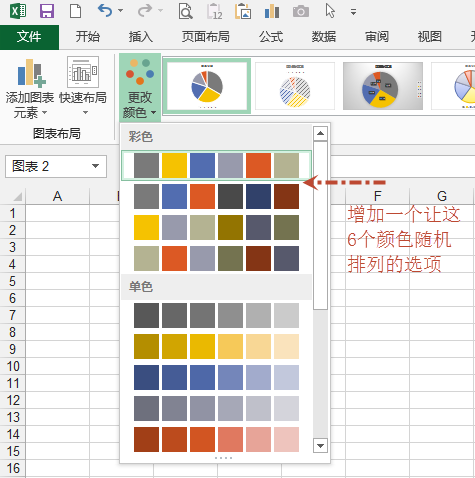This screenshot has width=475, height=478.
Task: Open the undo history dropdown arrow
Action: point(121,11)
